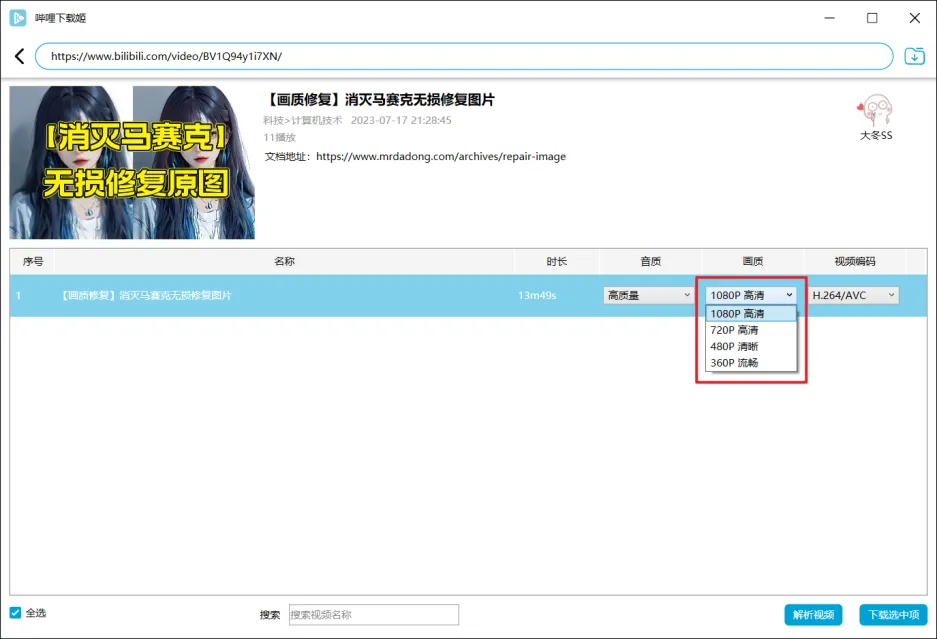
Task: Minimize the 哔哩下载姬 window
Action: (828, 18)
